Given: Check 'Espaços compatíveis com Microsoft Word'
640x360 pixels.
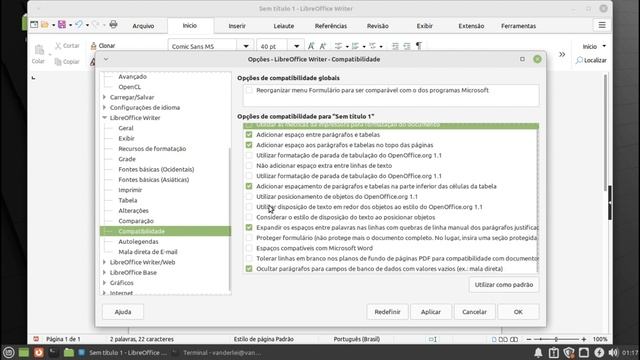Looking at the screenshot, I should (x=249, y=248).
